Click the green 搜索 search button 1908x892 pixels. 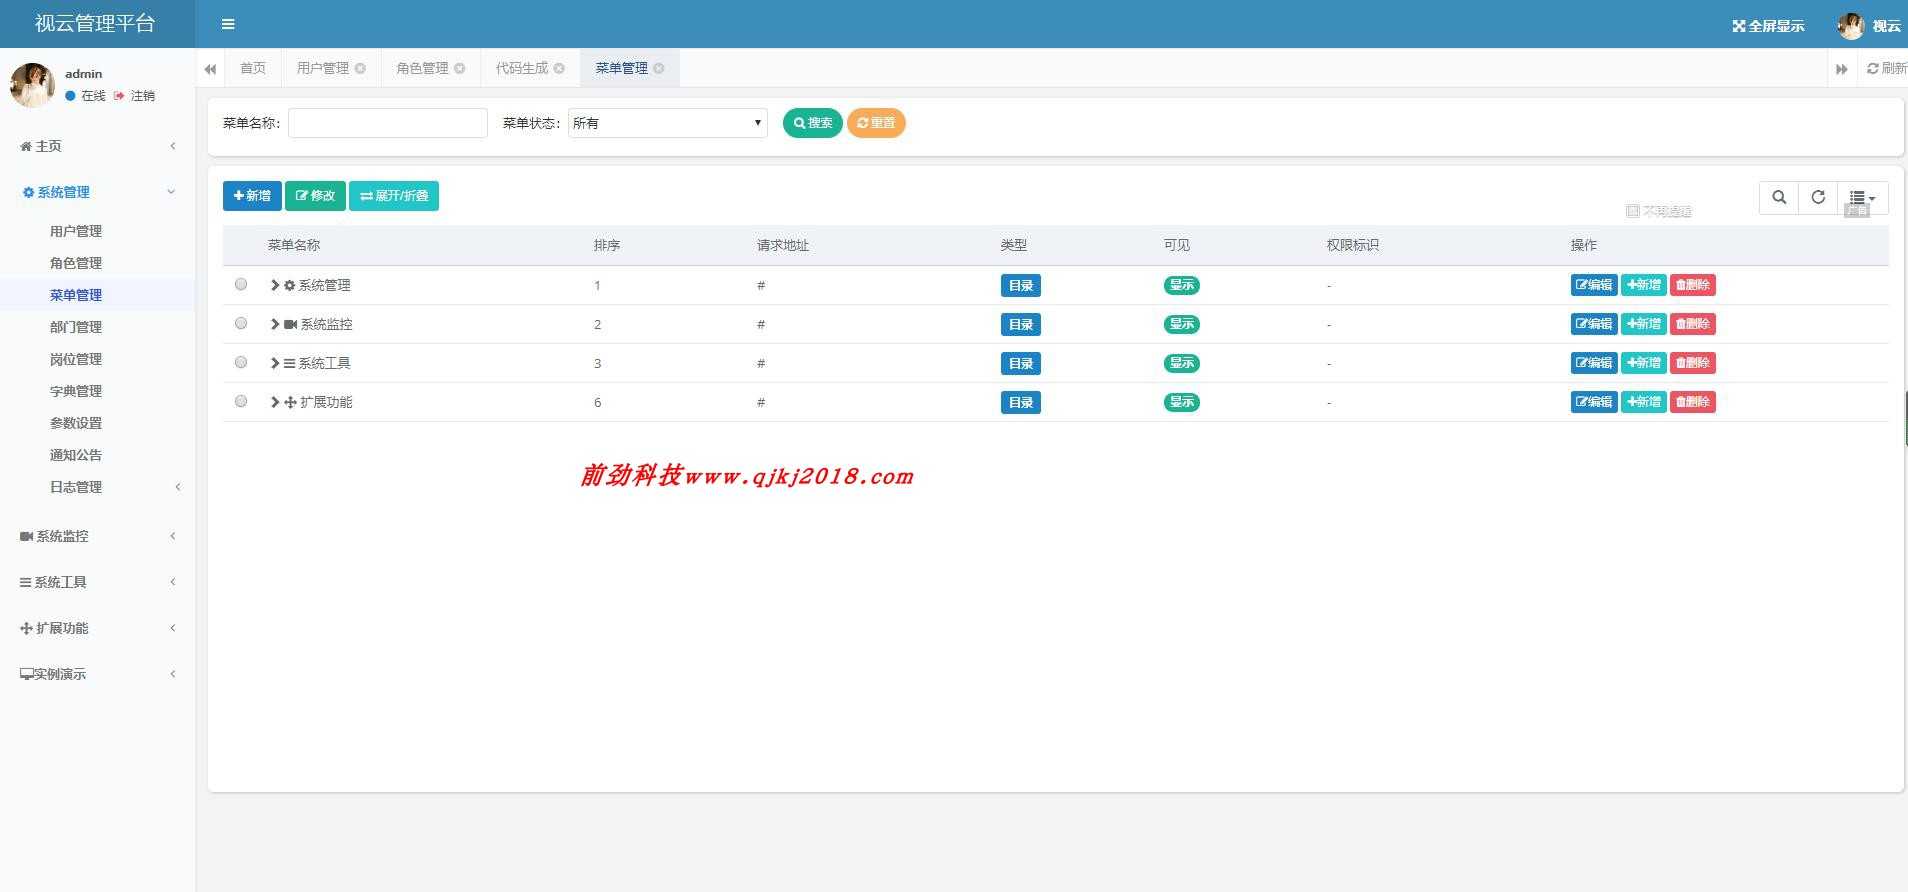813,123
